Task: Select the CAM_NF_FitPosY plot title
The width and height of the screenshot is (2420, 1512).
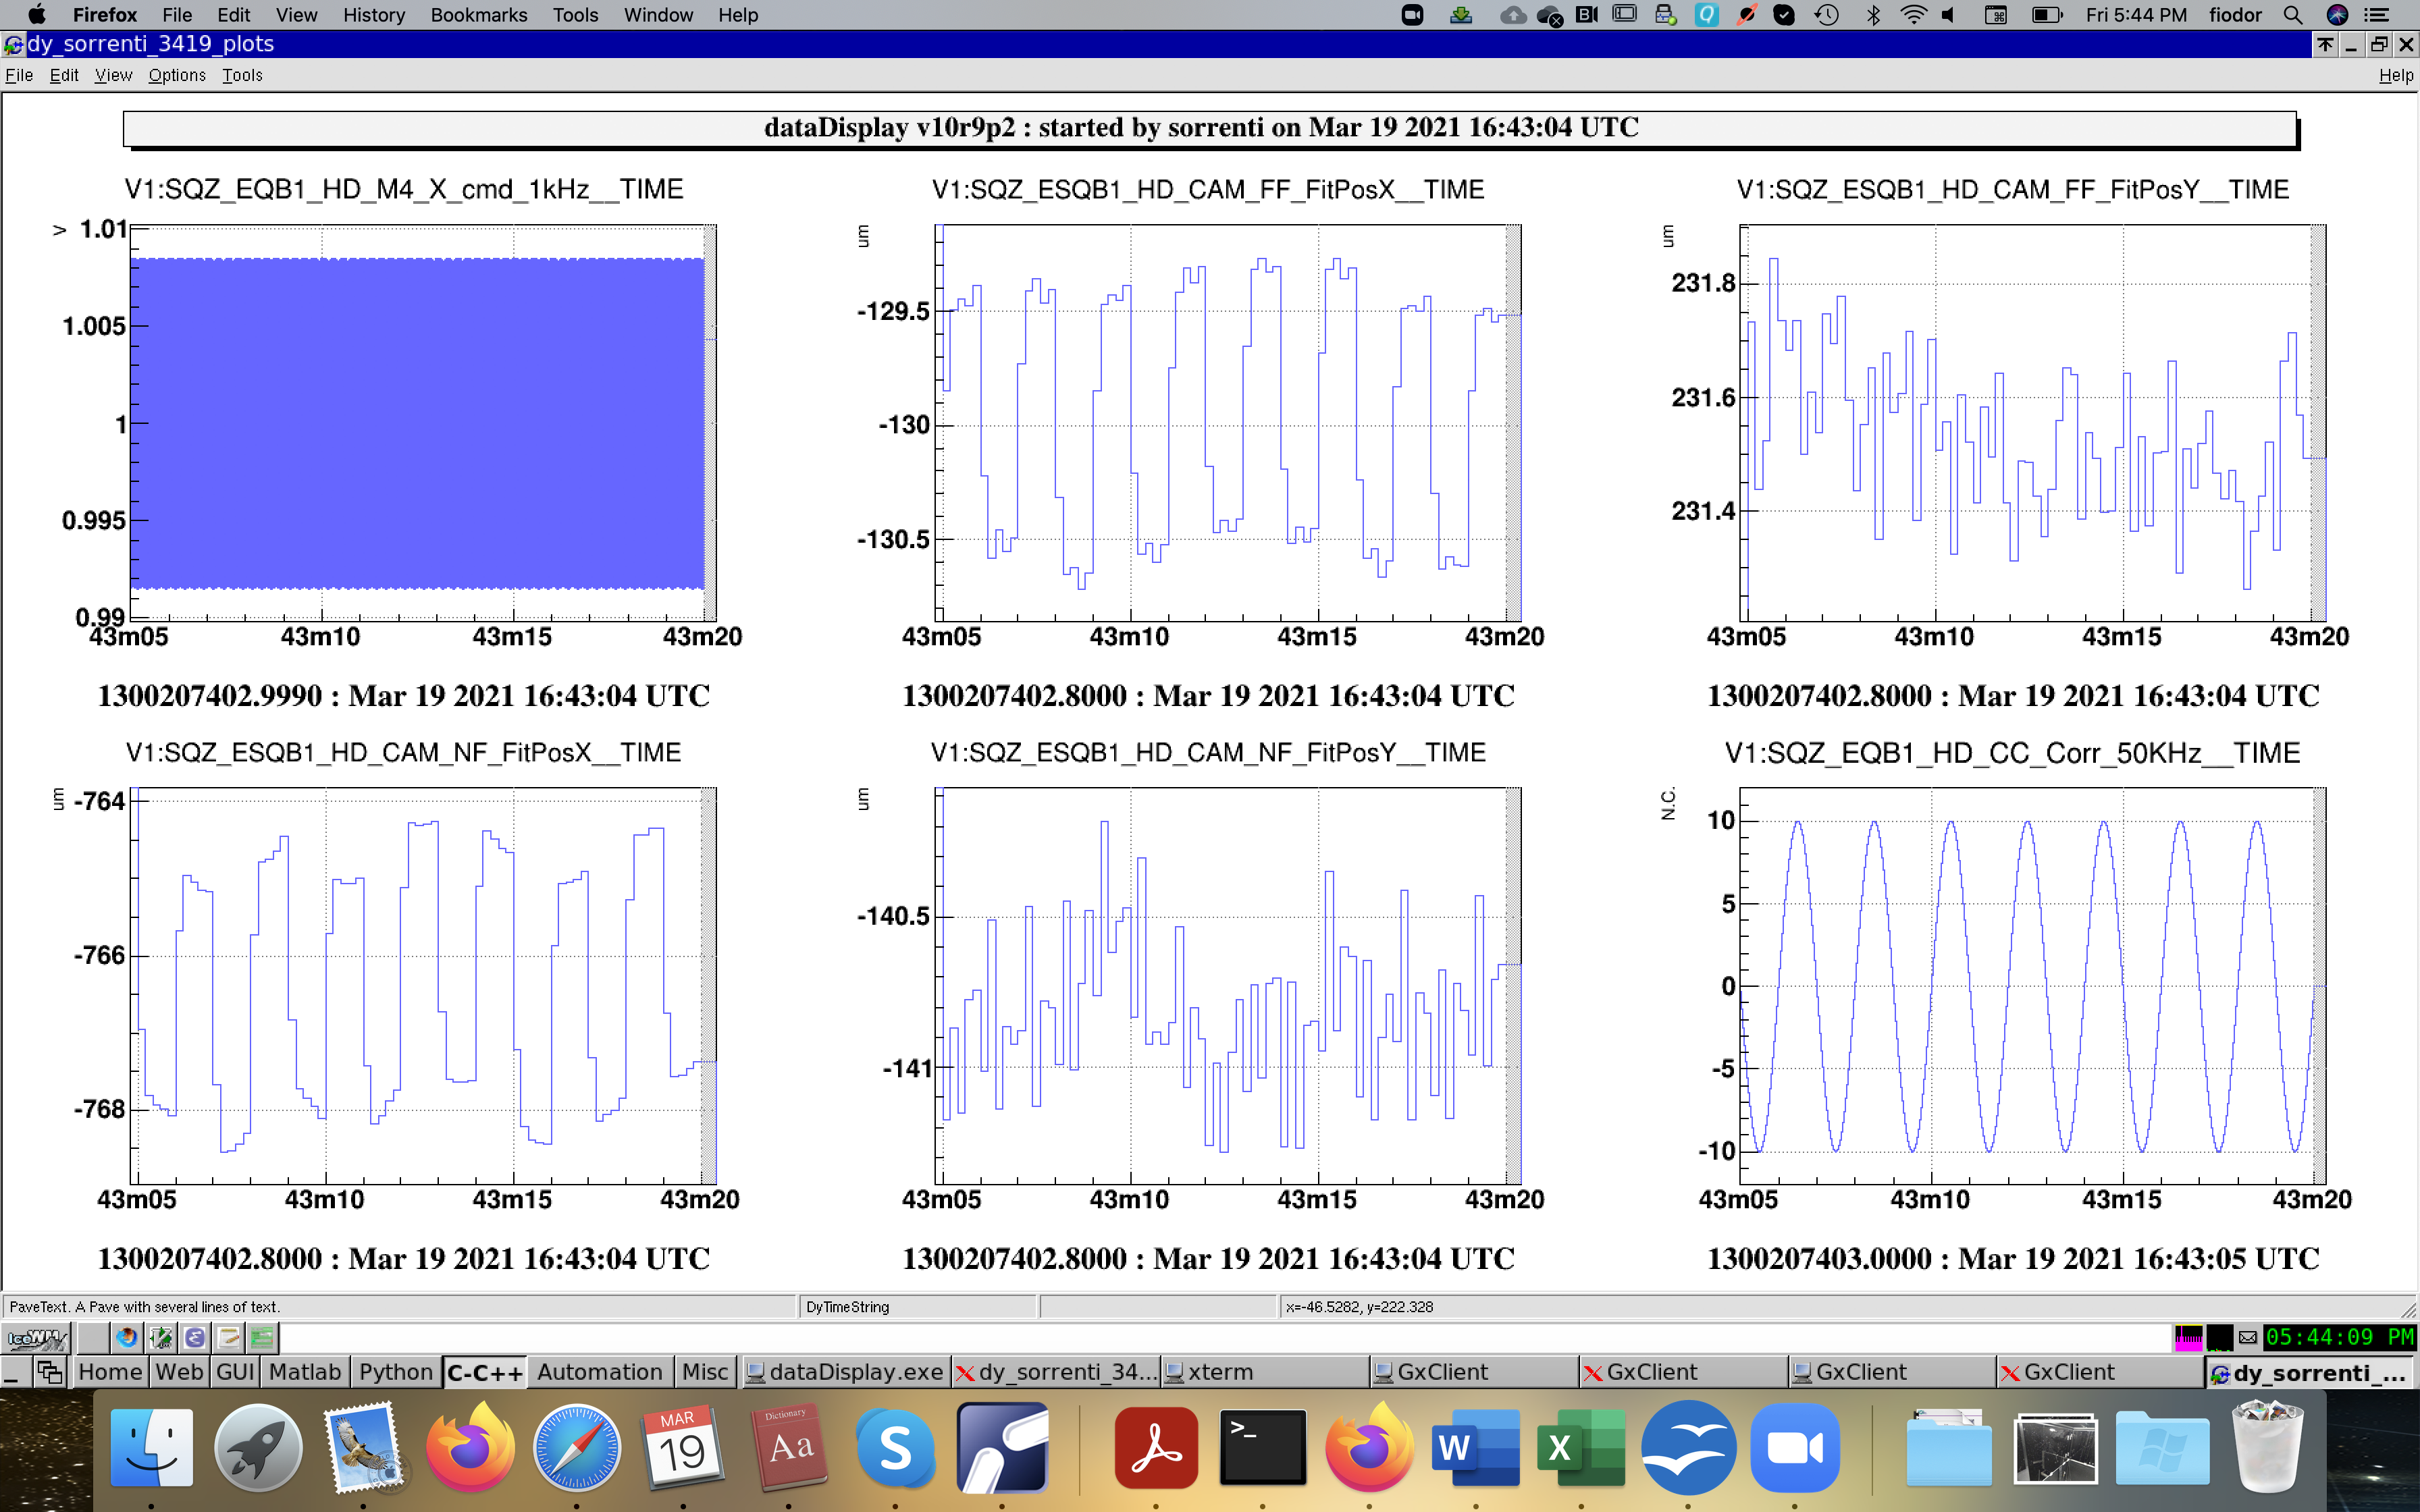Action: [1208, 752]
